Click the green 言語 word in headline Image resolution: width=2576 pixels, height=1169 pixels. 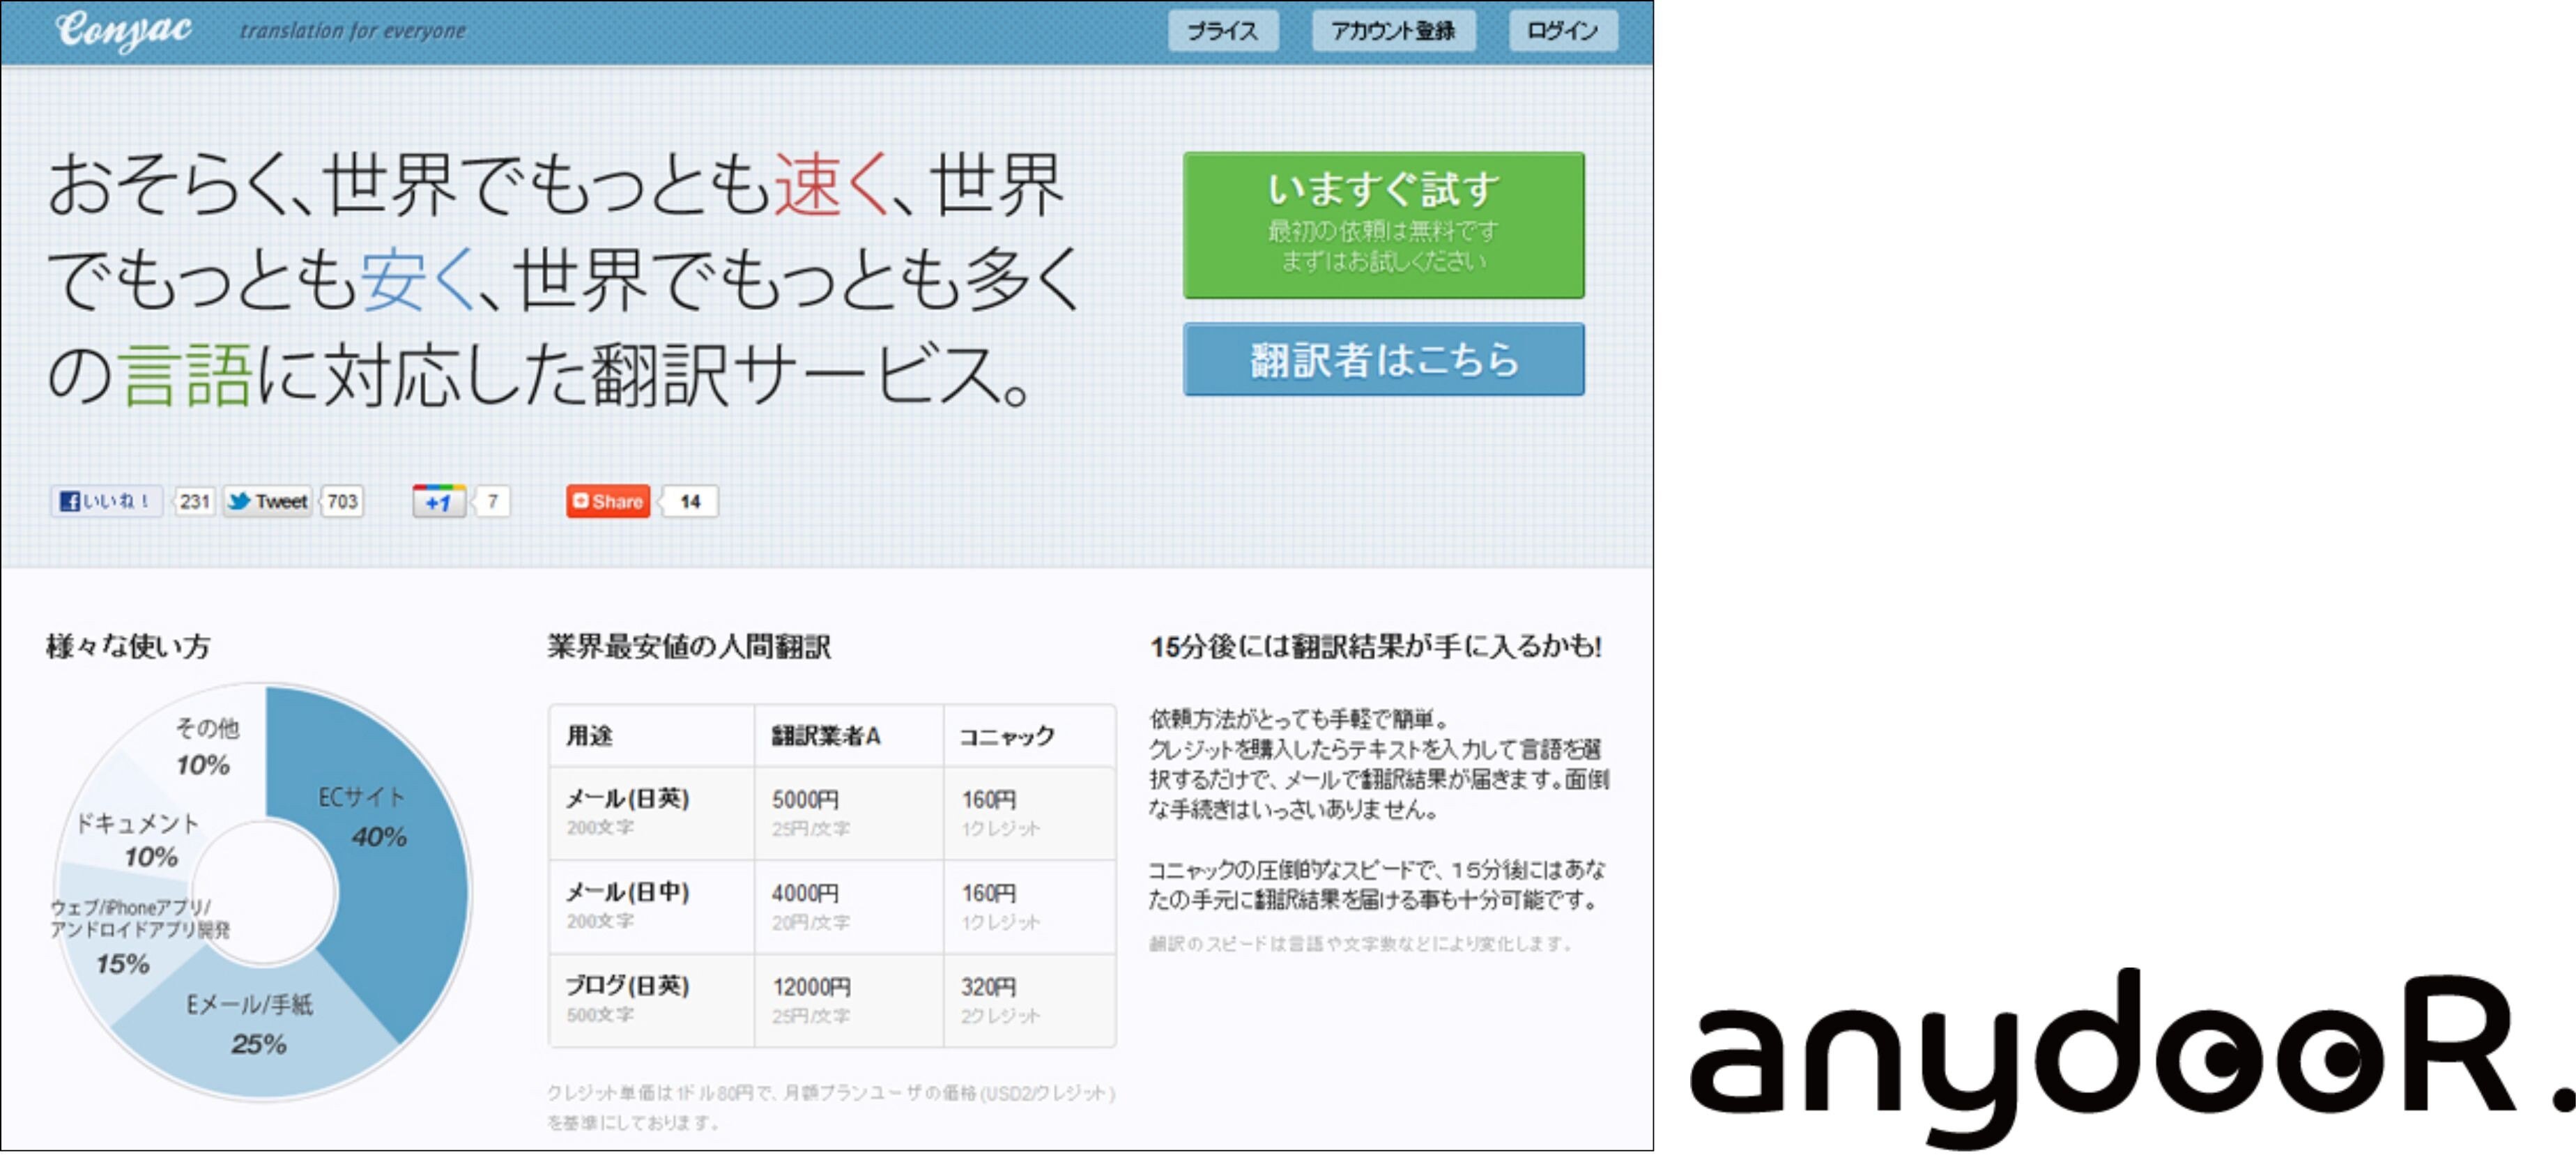click(x=185, y=375)
